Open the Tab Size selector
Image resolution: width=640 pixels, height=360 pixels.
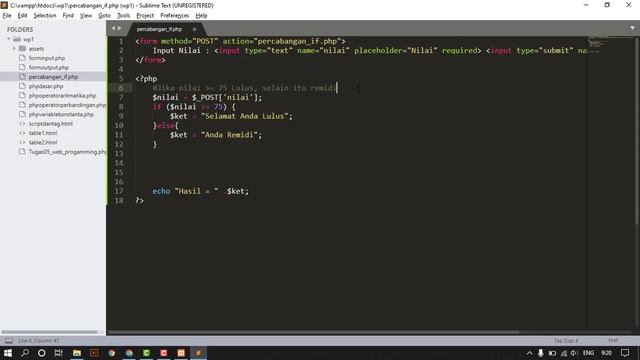point(566,340)
